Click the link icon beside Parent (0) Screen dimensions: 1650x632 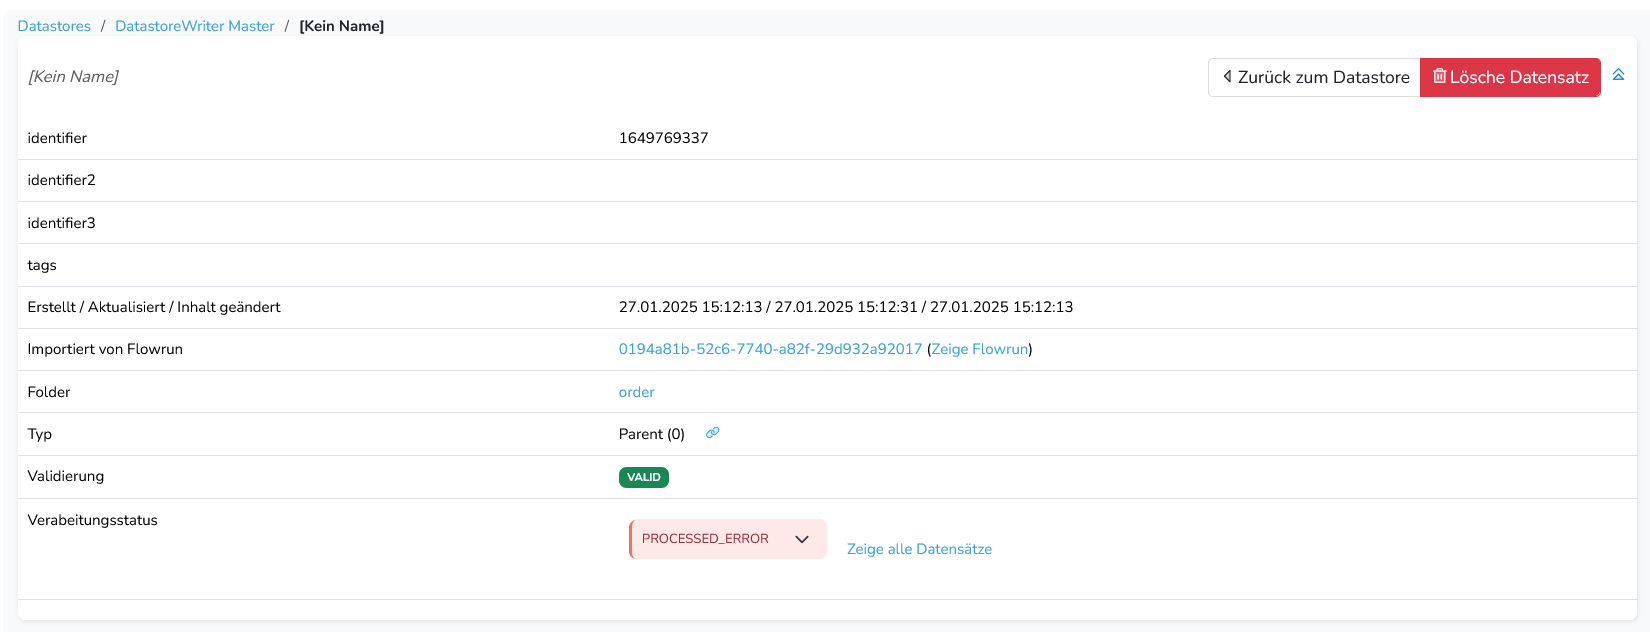[712, 433]
